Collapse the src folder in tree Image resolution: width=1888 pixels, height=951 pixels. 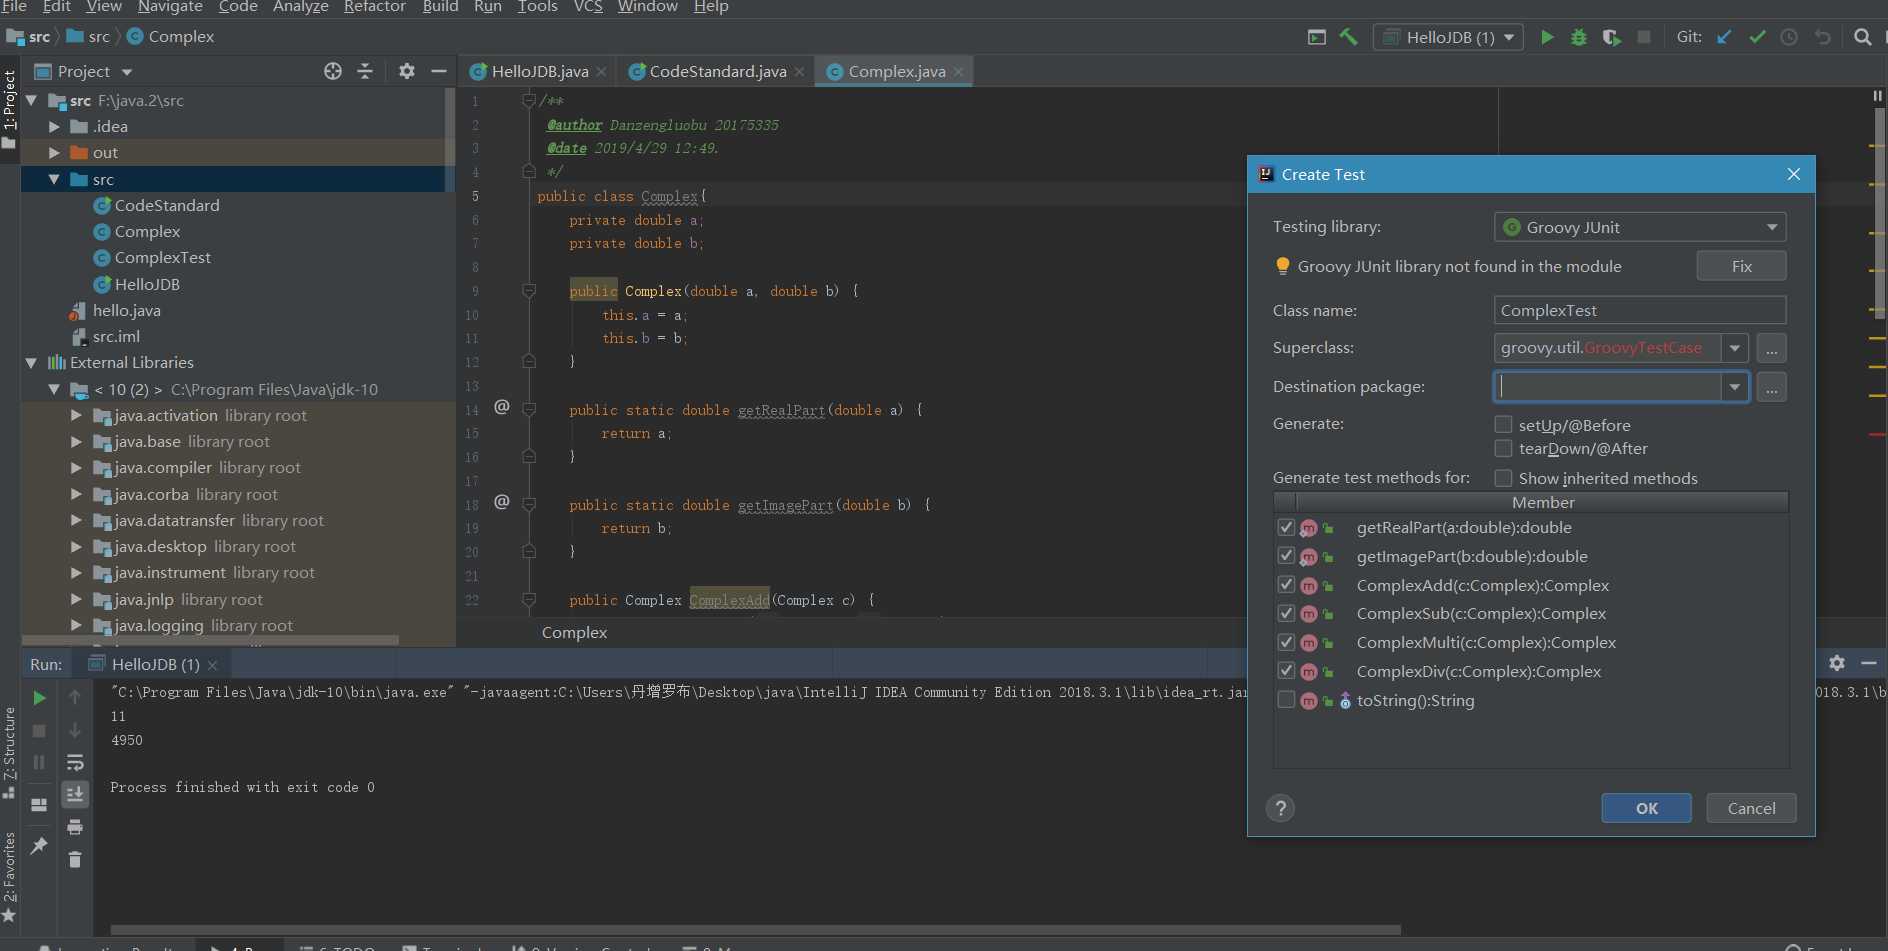[54, 179]
